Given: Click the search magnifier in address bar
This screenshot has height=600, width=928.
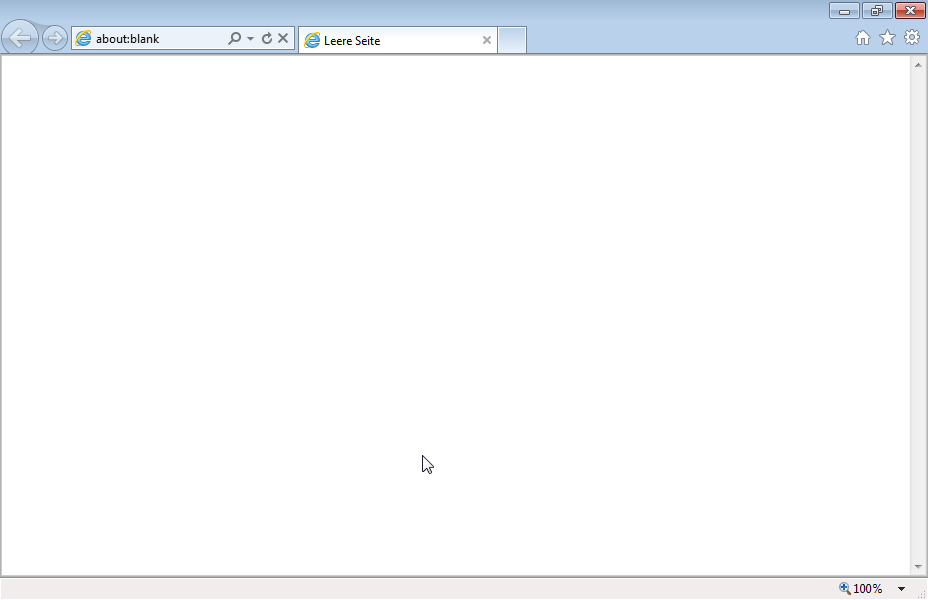Looking at the screenshot, I should [234, 38].
